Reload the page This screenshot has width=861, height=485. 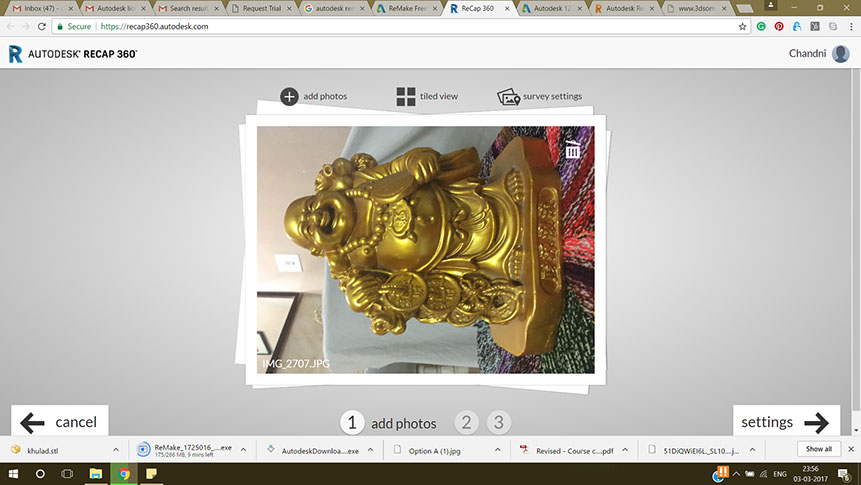[42, 26]
